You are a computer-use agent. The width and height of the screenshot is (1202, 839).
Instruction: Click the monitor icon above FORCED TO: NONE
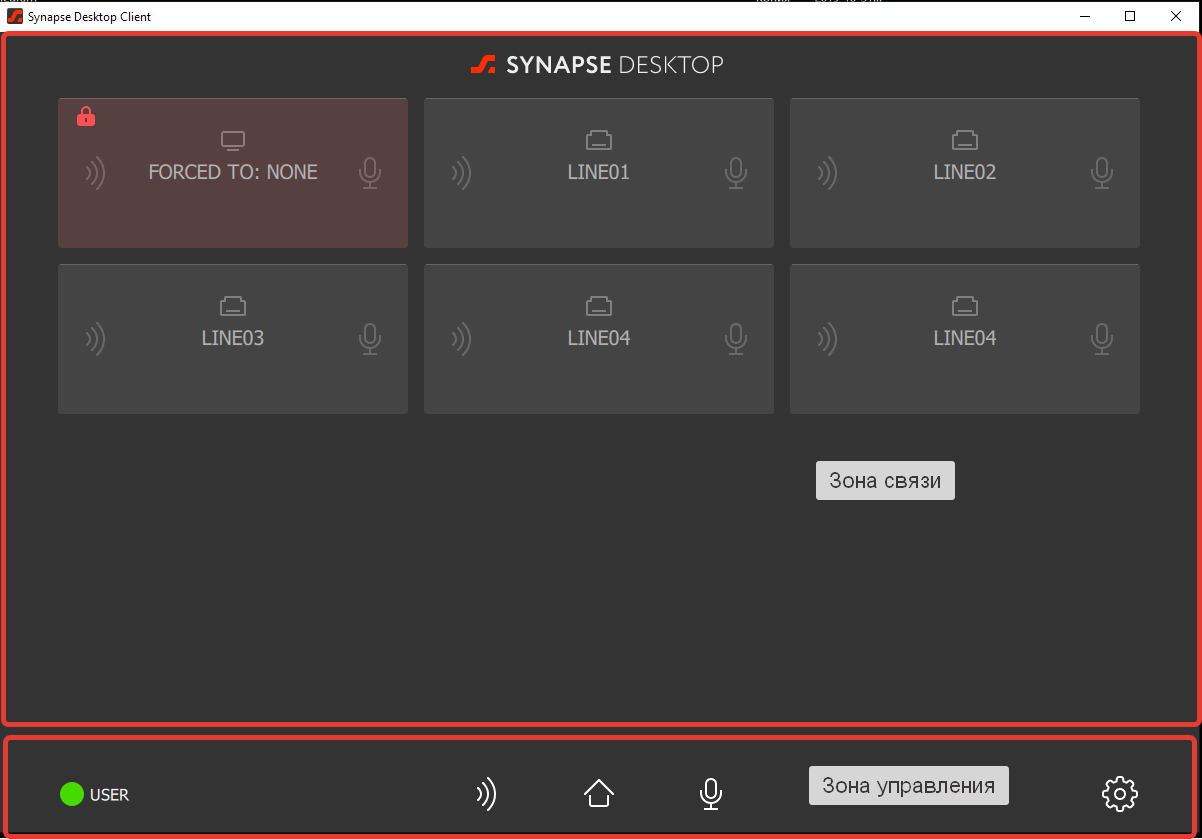coord(233,140)
